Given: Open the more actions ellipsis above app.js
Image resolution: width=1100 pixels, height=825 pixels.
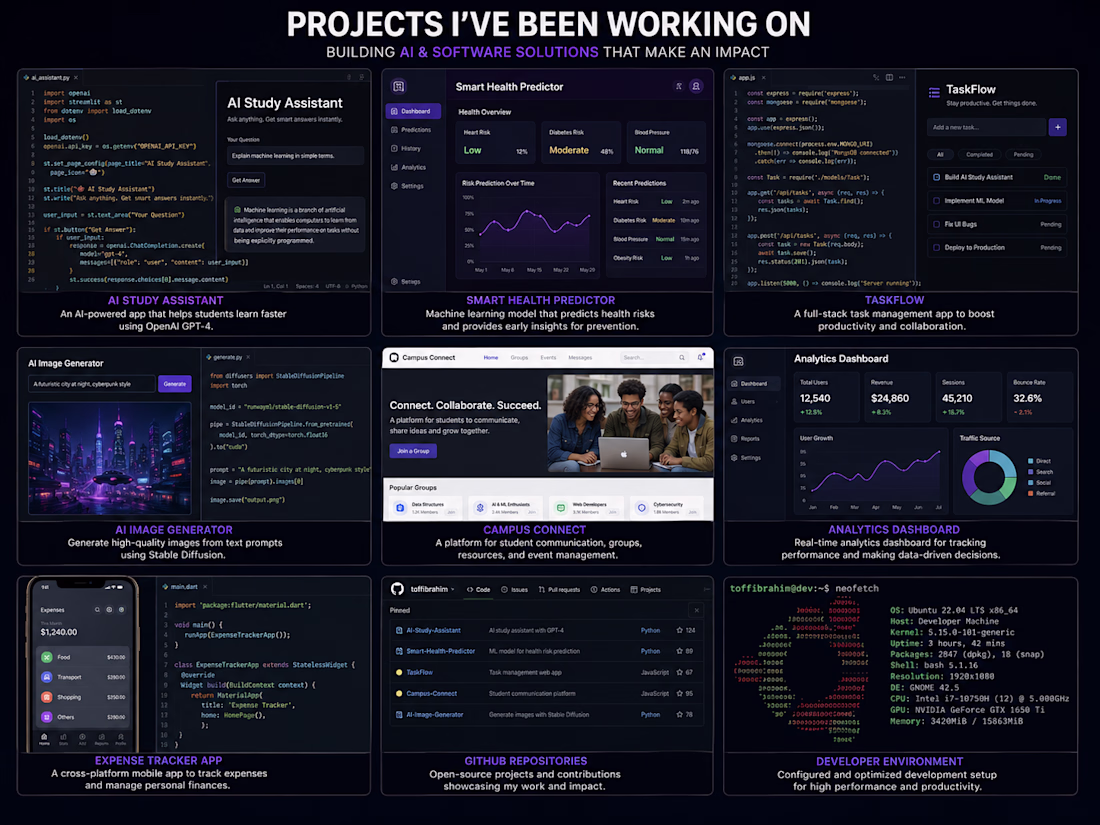Looking at the screenshot, I should click(x=902, y=77).
